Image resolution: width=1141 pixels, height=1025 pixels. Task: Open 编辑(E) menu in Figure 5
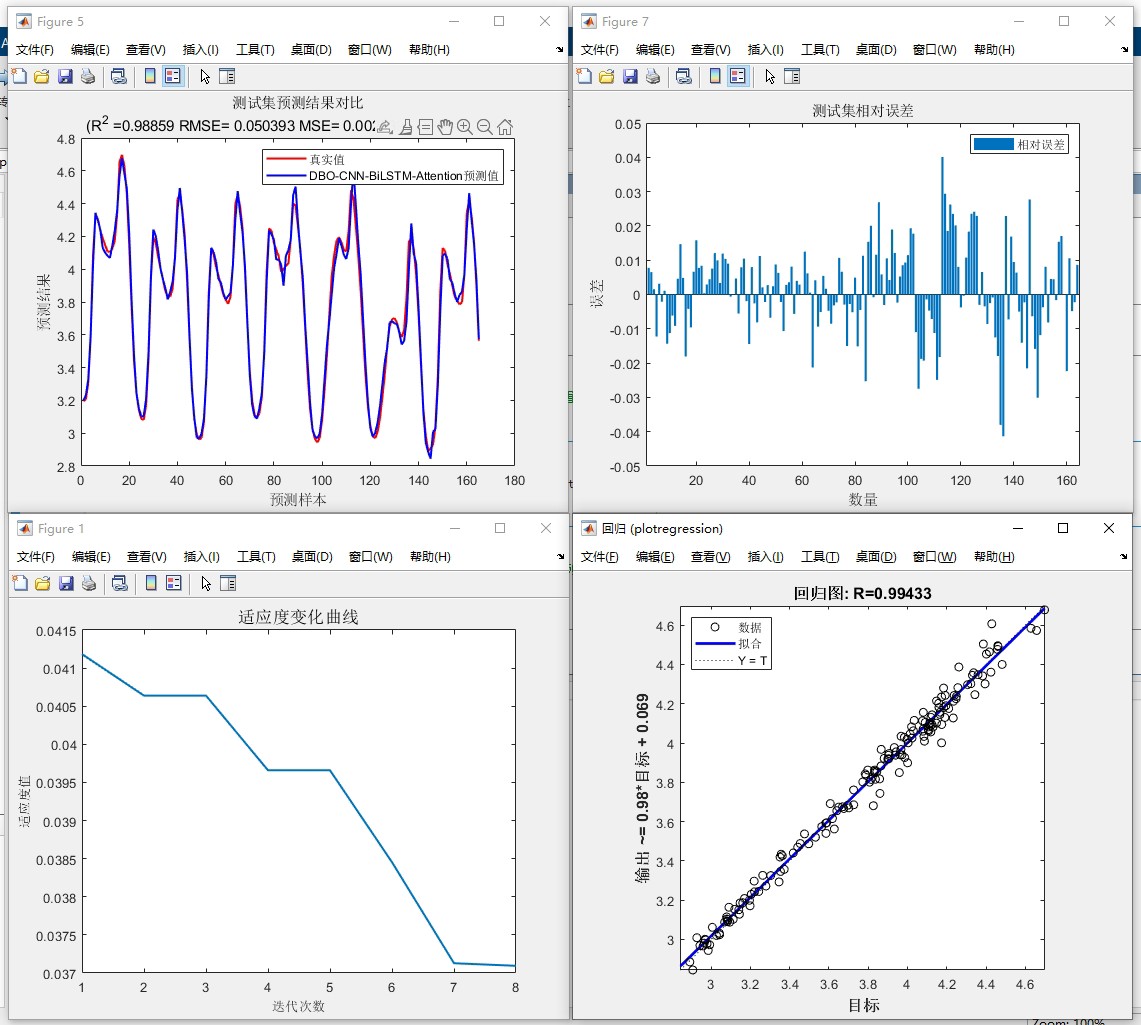(x=90, y=49)
